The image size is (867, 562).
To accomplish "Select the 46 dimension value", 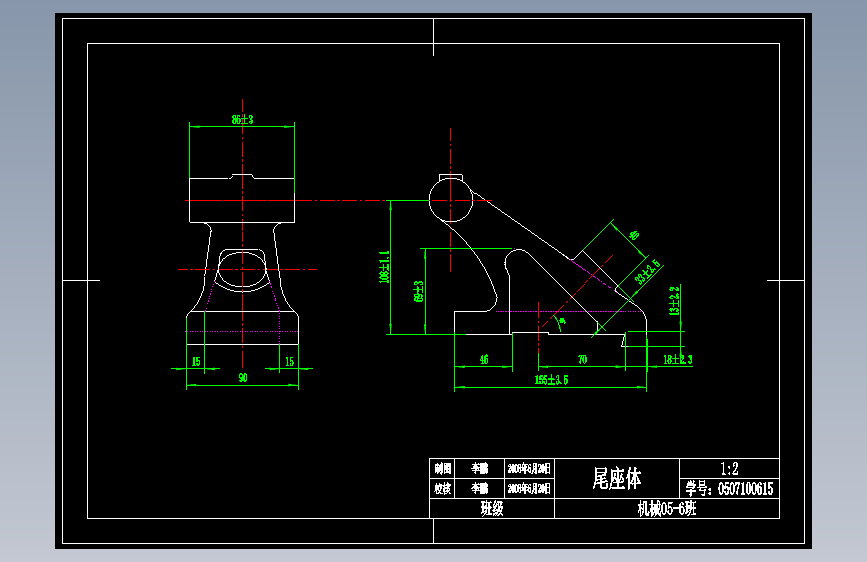I will click(484, 360).
